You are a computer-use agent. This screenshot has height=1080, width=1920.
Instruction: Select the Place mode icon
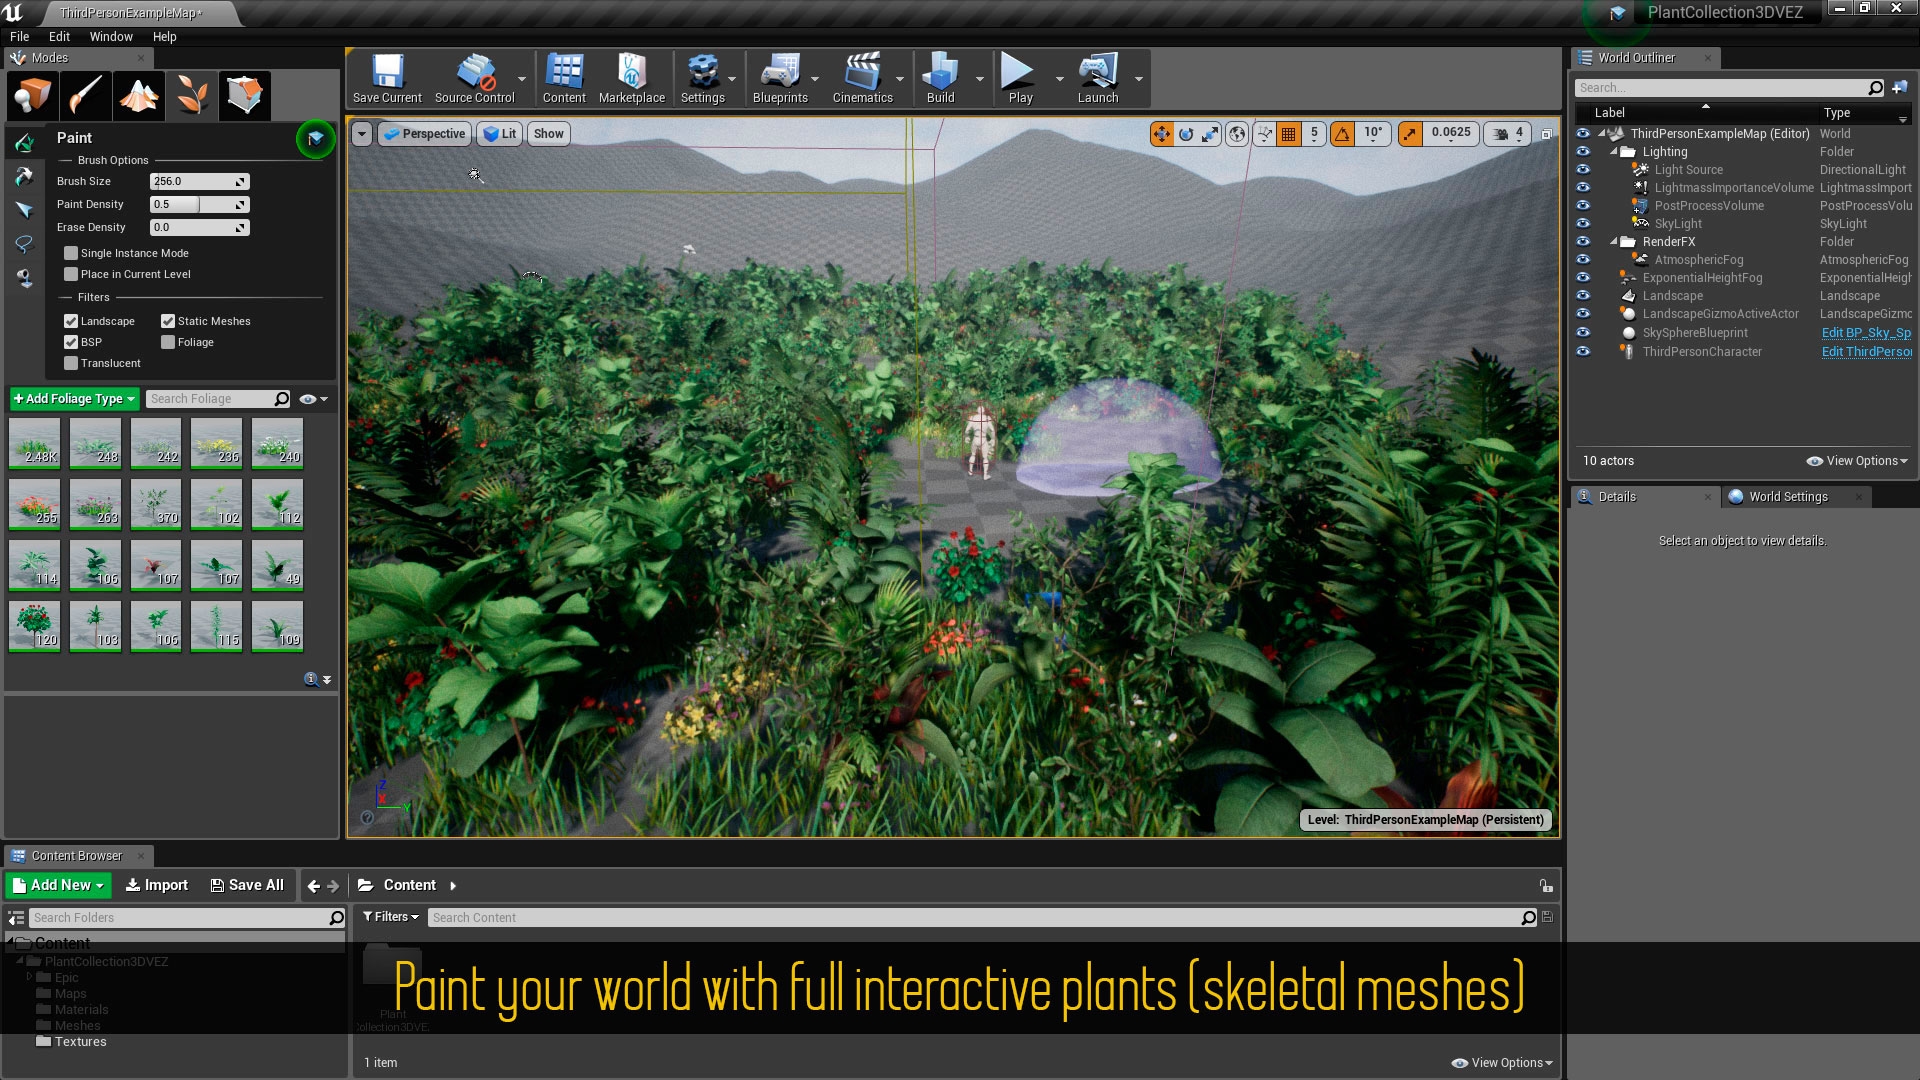coord(32,96)
